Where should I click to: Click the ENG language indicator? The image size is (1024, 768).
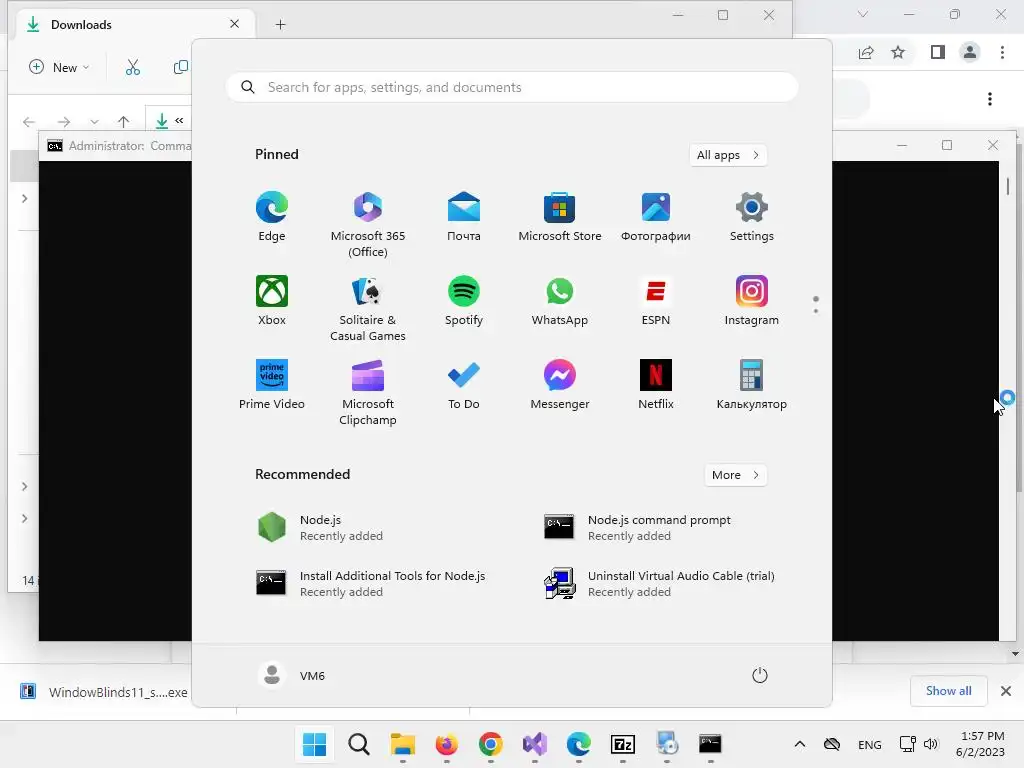pos(869,744)
